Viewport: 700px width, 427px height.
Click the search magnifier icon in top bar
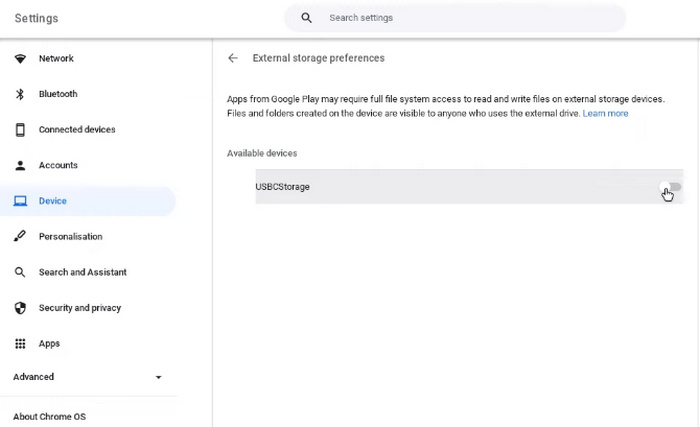point(306,18)
